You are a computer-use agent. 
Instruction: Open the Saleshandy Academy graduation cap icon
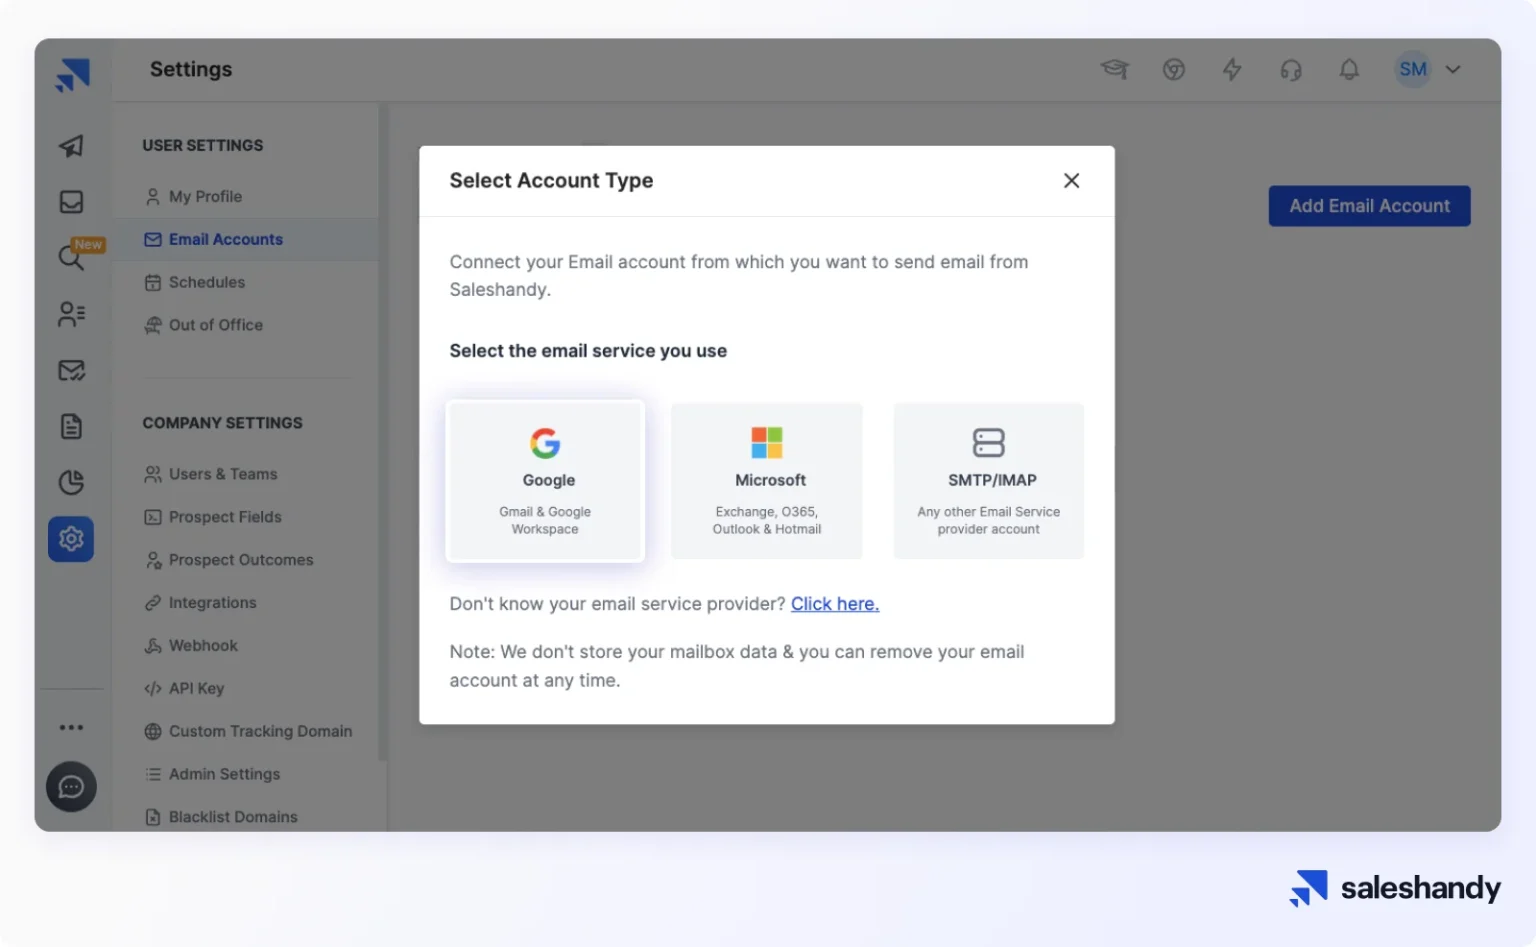click(1115, 69)
